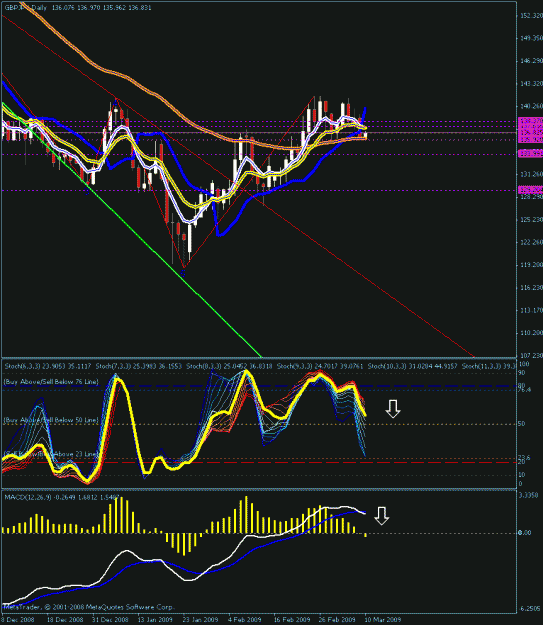This screenshot has height=625, width=543.
Task: Select the 131.260 price axis label
Action: (x=531, y=174)
